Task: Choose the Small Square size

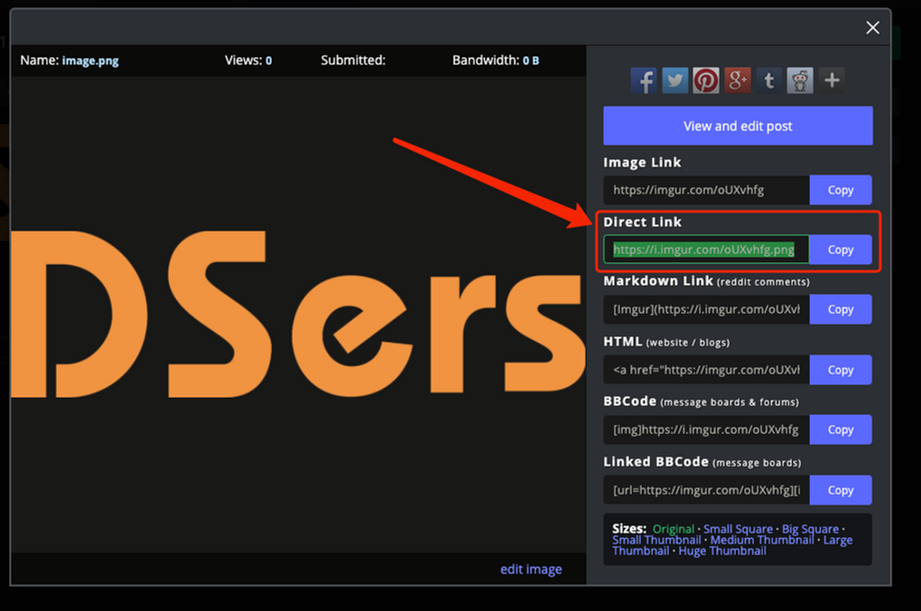Action: [738, 529]
